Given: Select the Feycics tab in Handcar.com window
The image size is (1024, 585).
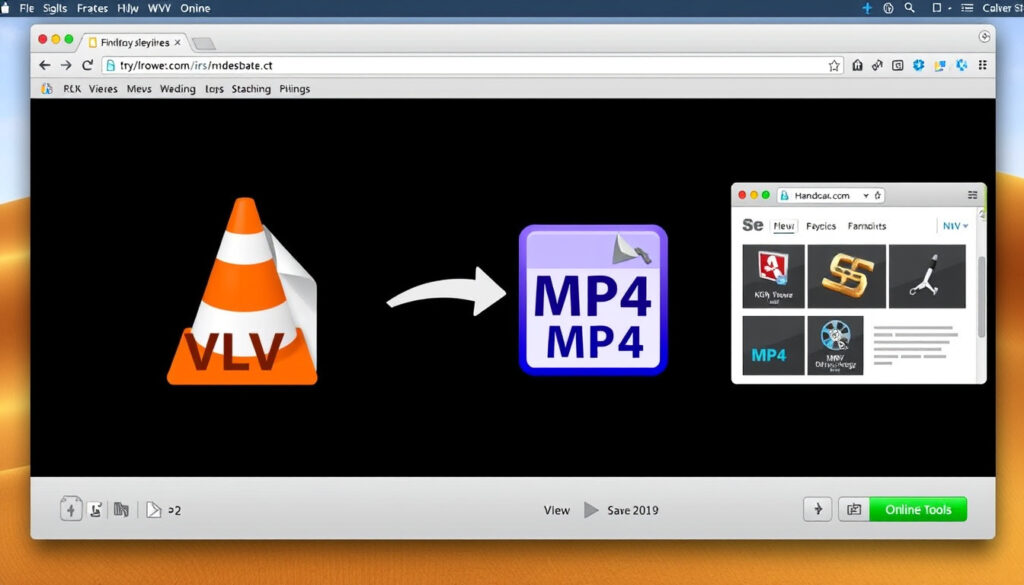Looking at the screenshot, I should click(821, 226).
